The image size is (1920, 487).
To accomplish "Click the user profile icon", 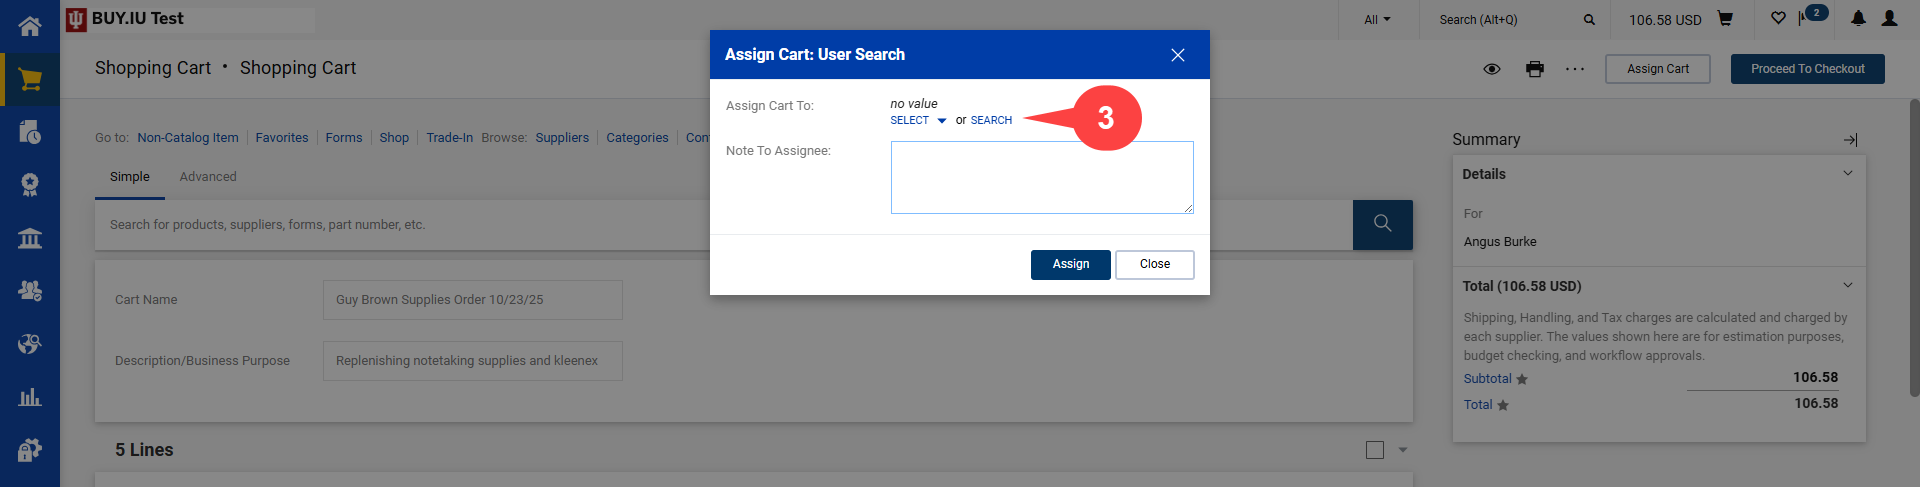I will click(1889, 19).
